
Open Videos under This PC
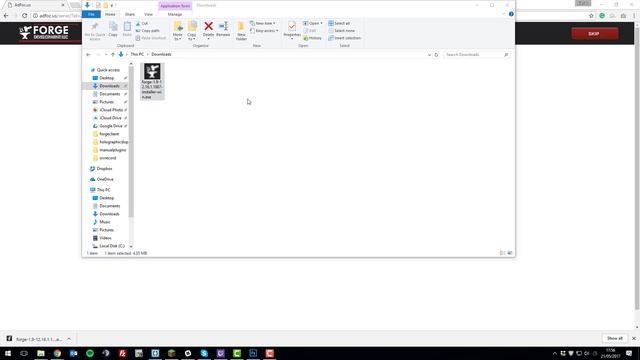coord(105,238)
